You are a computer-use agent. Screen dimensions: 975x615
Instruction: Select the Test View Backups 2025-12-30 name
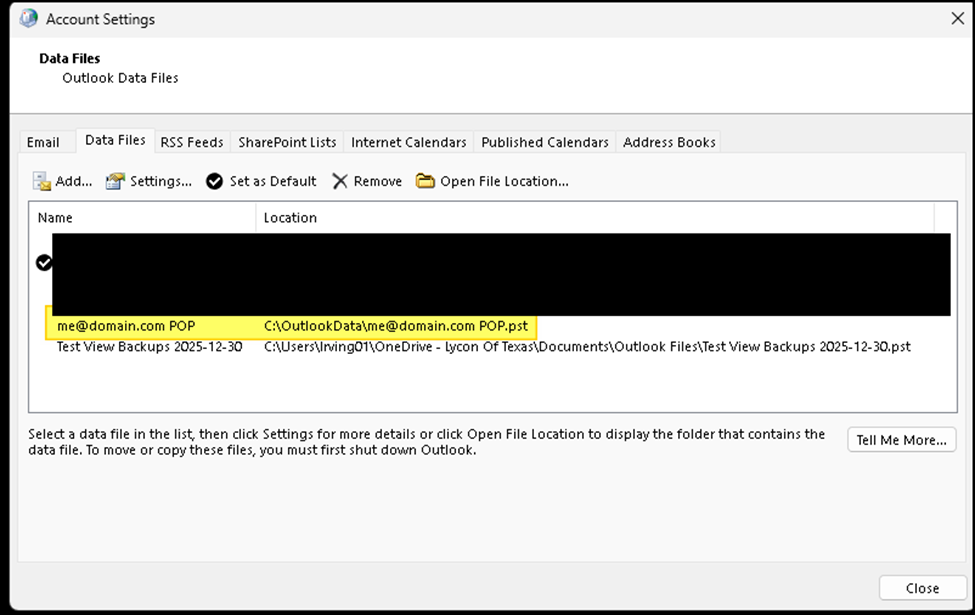tap(149, 346)
